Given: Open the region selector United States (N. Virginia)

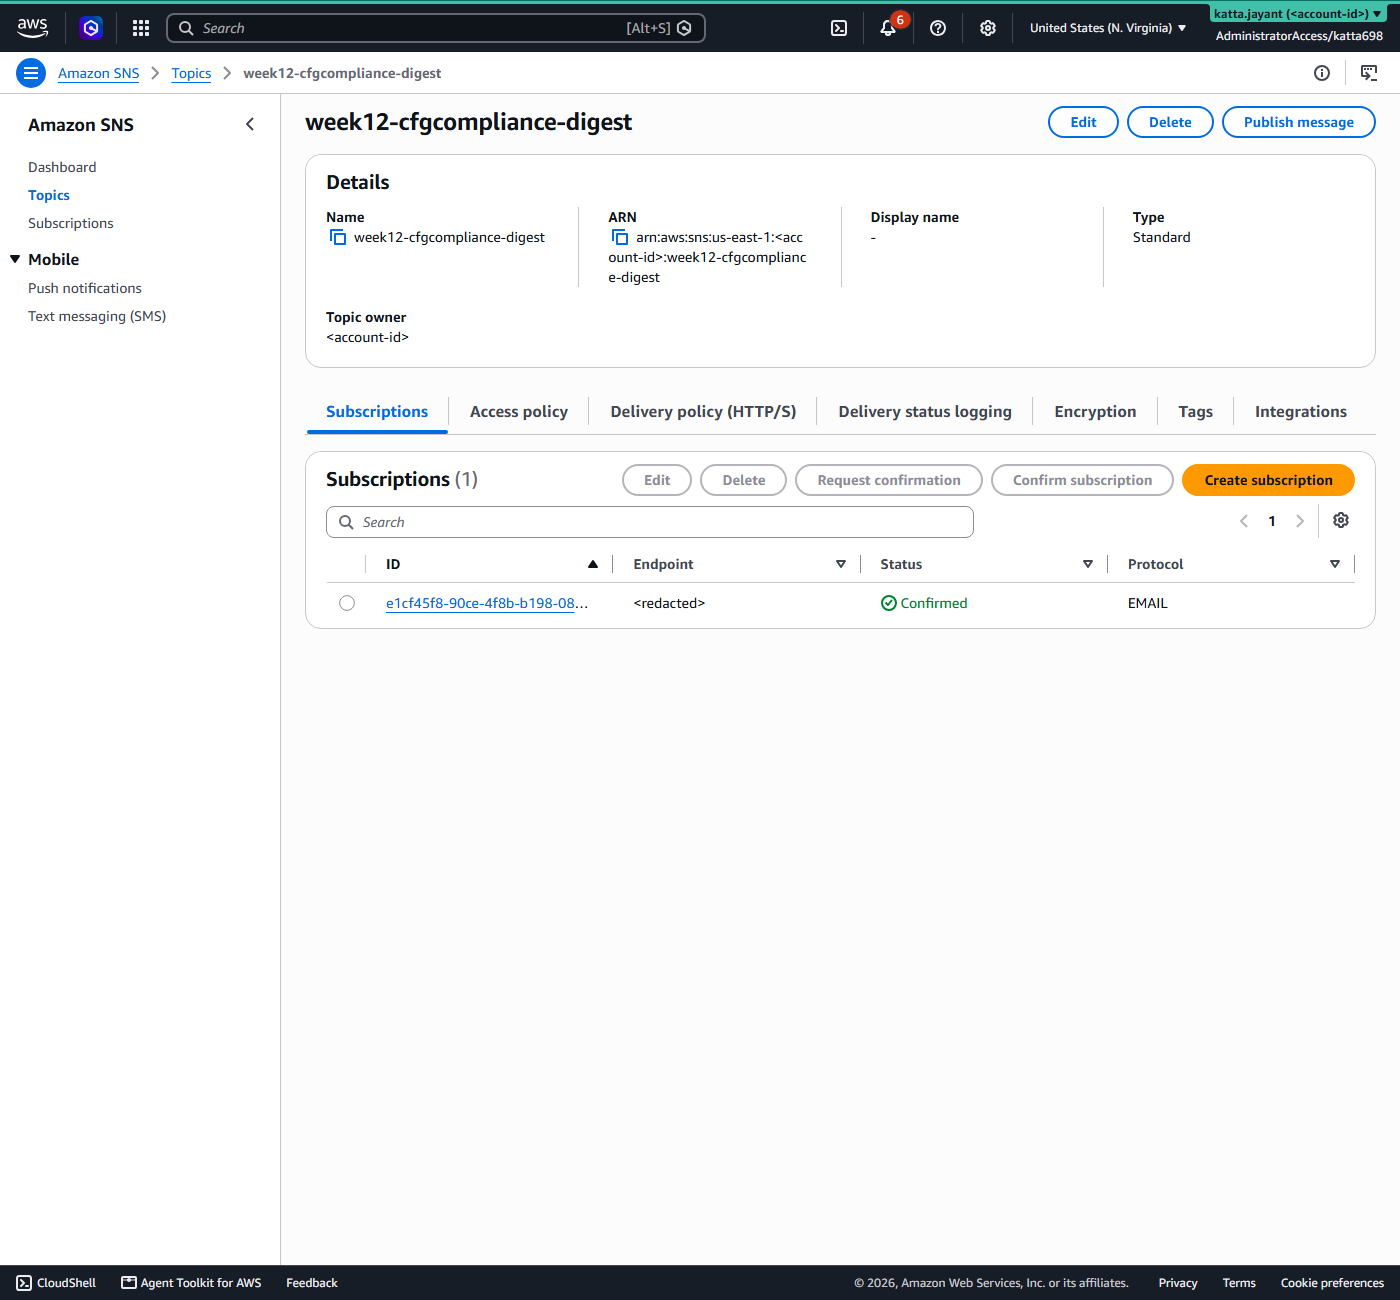Looking at the screenshot, I should click(1108, 28).
